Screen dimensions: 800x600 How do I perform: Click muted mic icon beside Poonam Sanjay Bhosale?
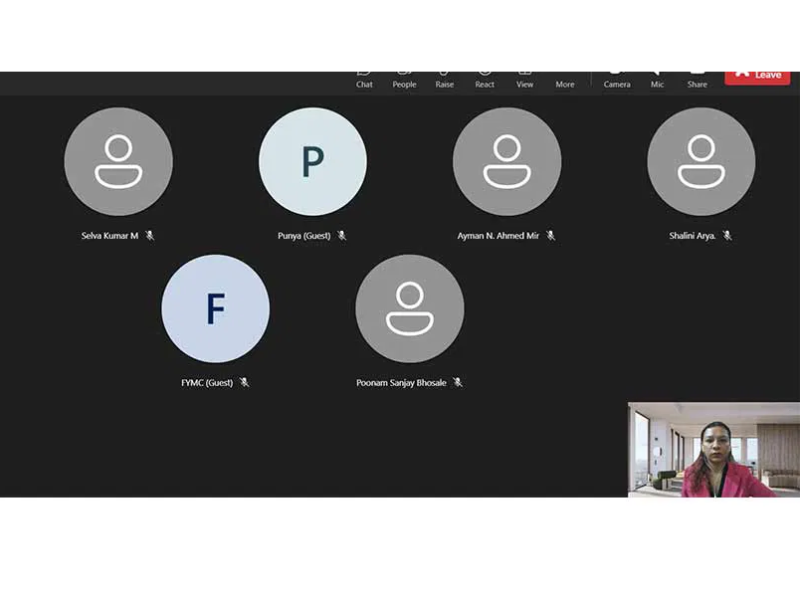[x=458, y=382]
